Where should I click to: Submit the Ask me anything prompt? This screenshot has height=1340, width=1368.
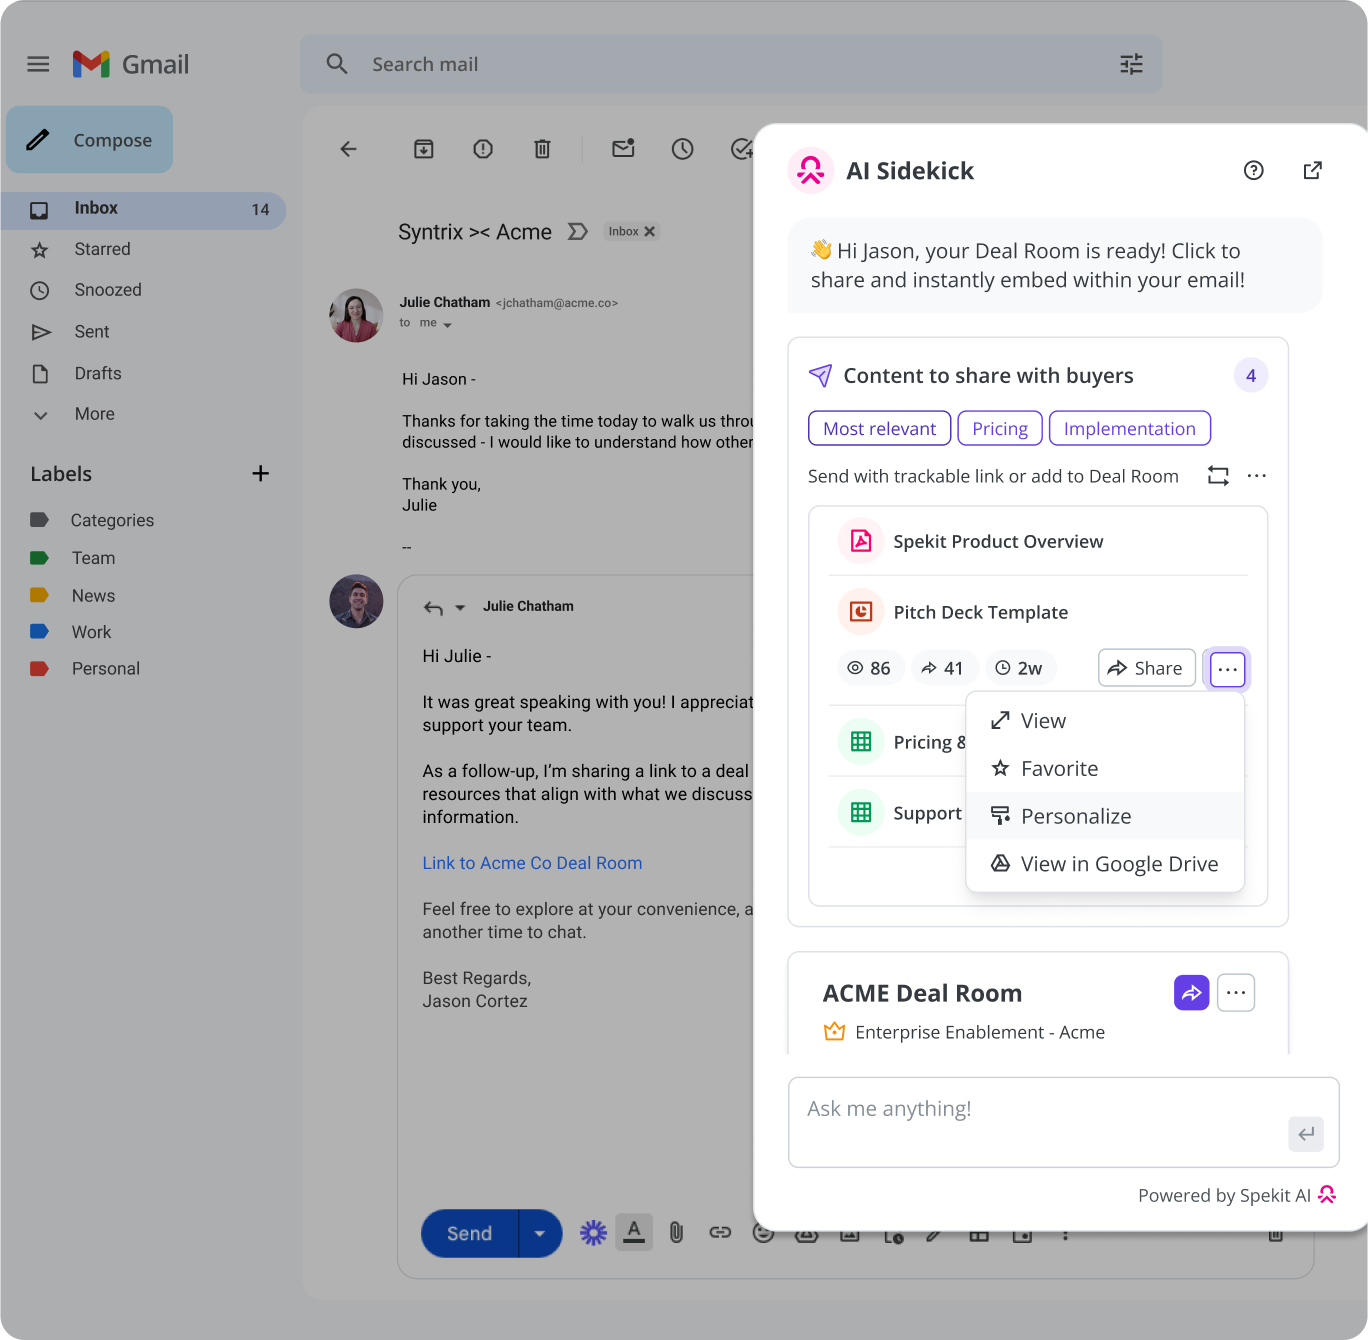pyautogui.click(x=1306, y=1134)
